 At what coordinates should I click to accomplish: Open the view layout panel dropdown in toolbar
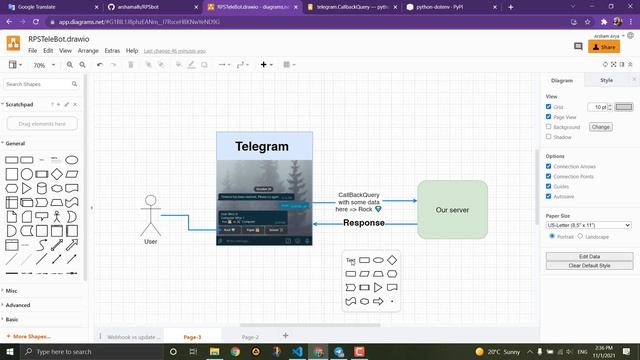(x=15, y=64)
